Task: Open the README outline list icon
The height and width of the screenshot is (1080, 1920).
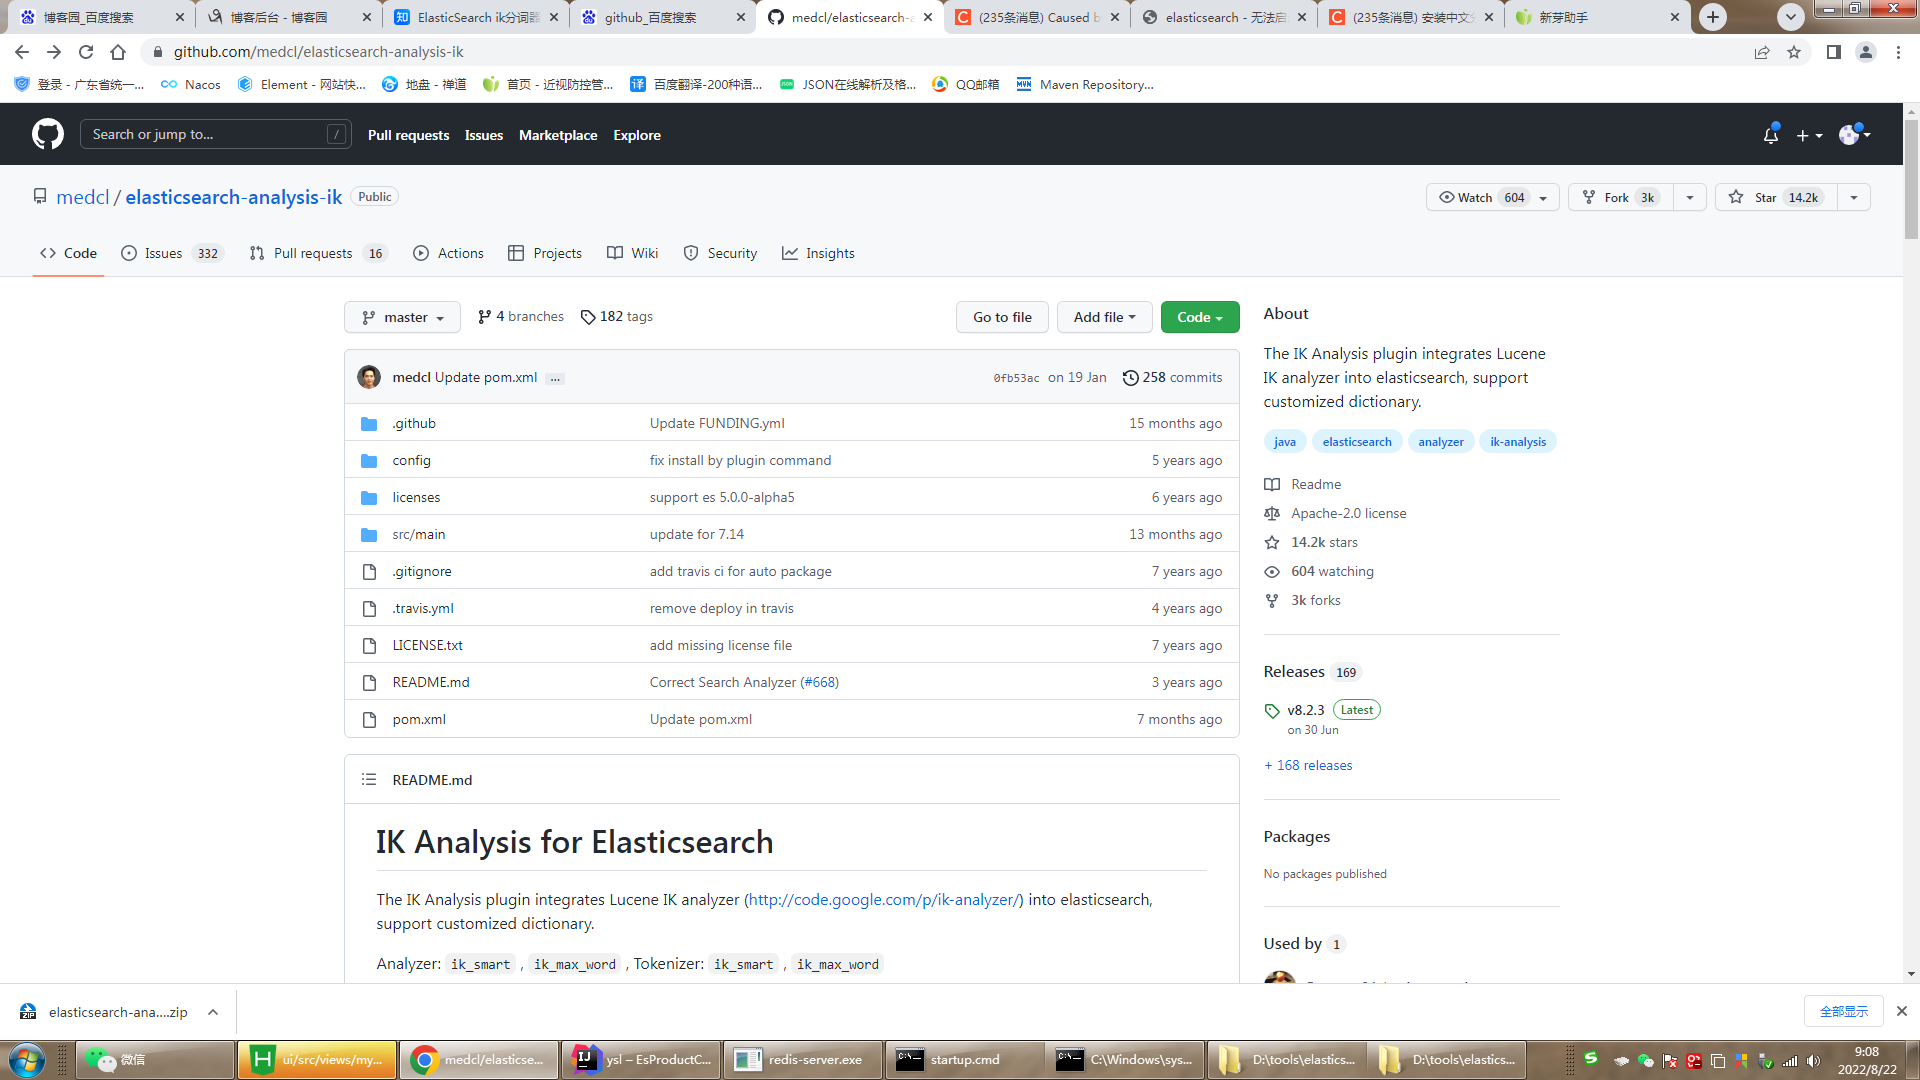Action: point(369,780)
